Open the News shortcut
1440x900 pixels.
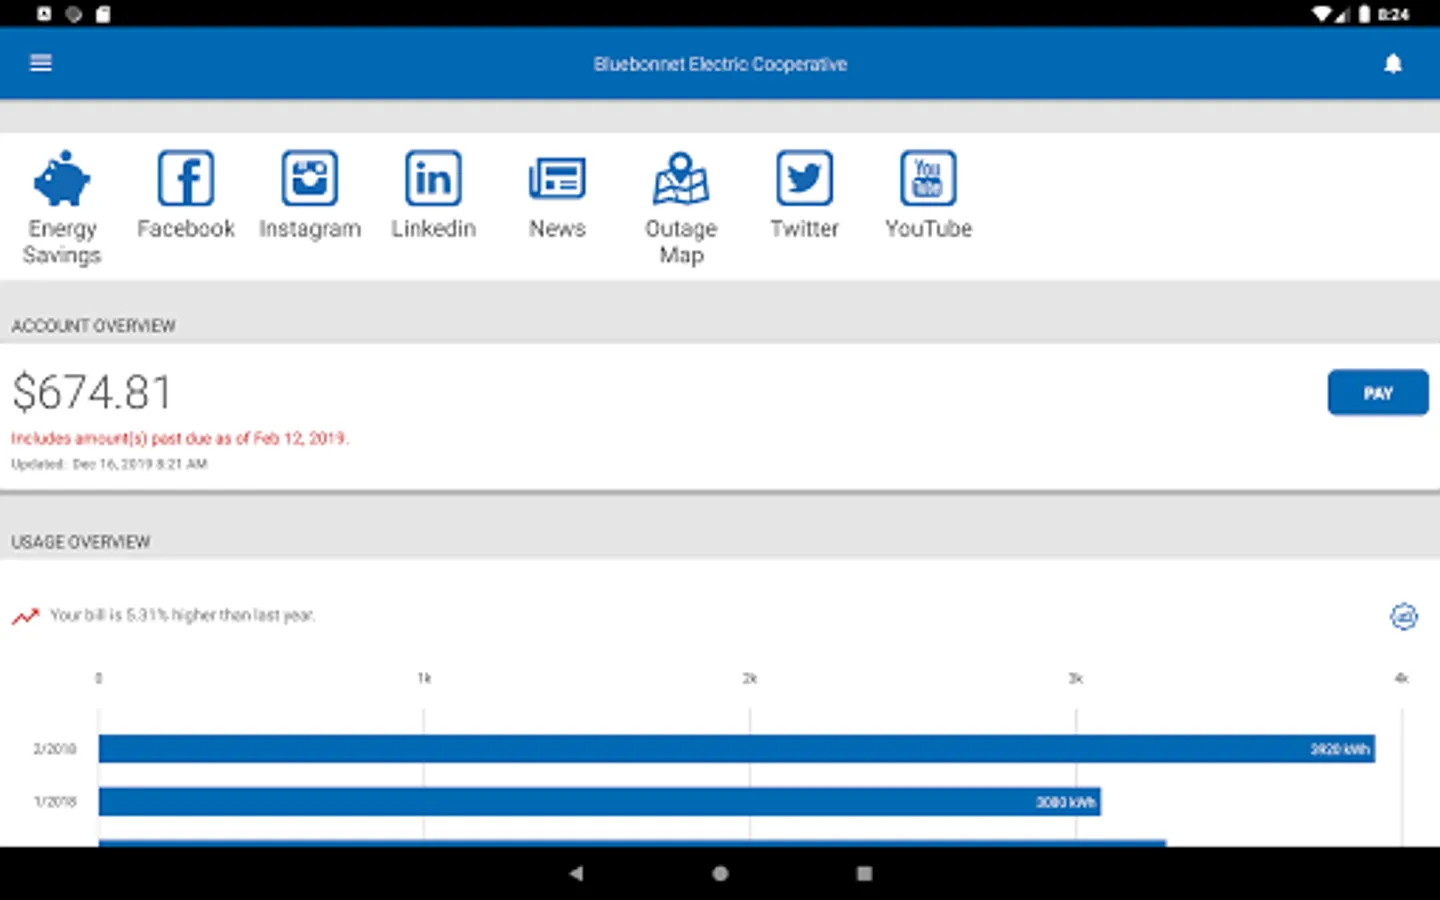click(x=557, y=196)
